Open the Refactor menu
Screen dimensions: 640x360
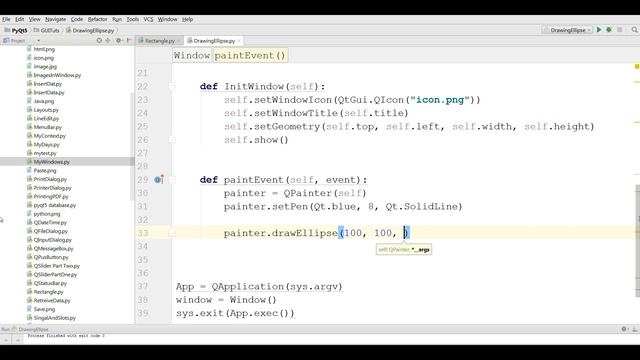pos(98,19)
